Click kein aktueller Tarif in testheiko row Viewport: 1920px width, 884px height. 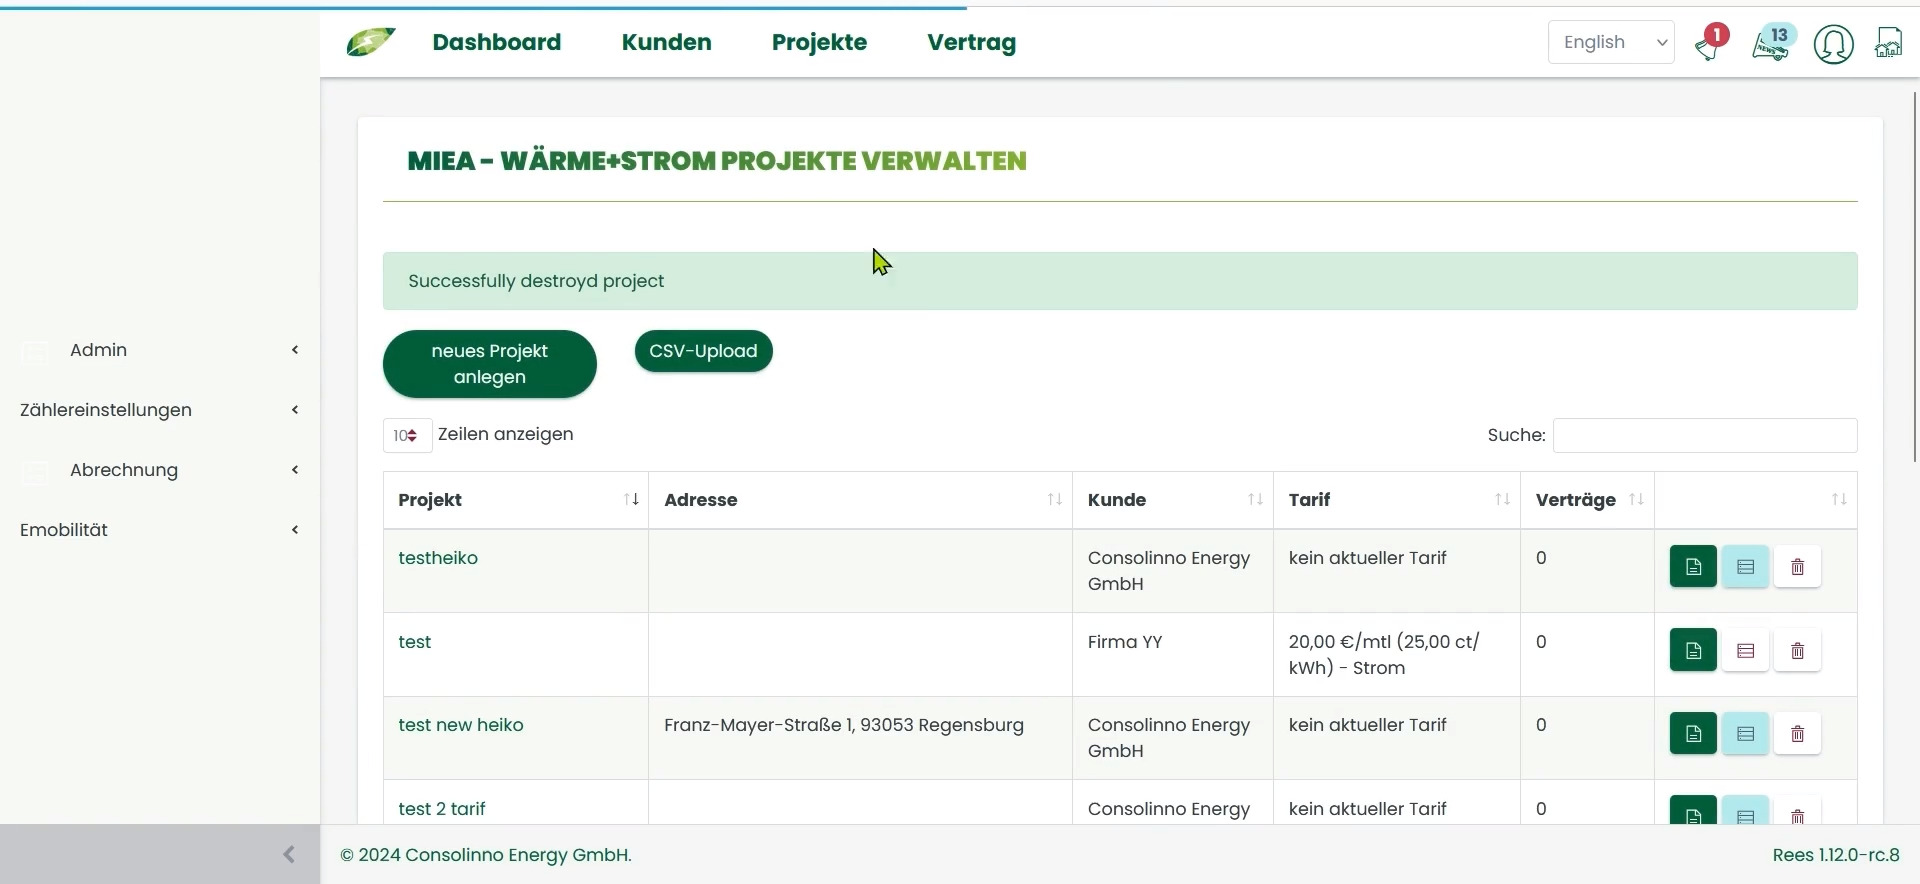(1368, 558)
